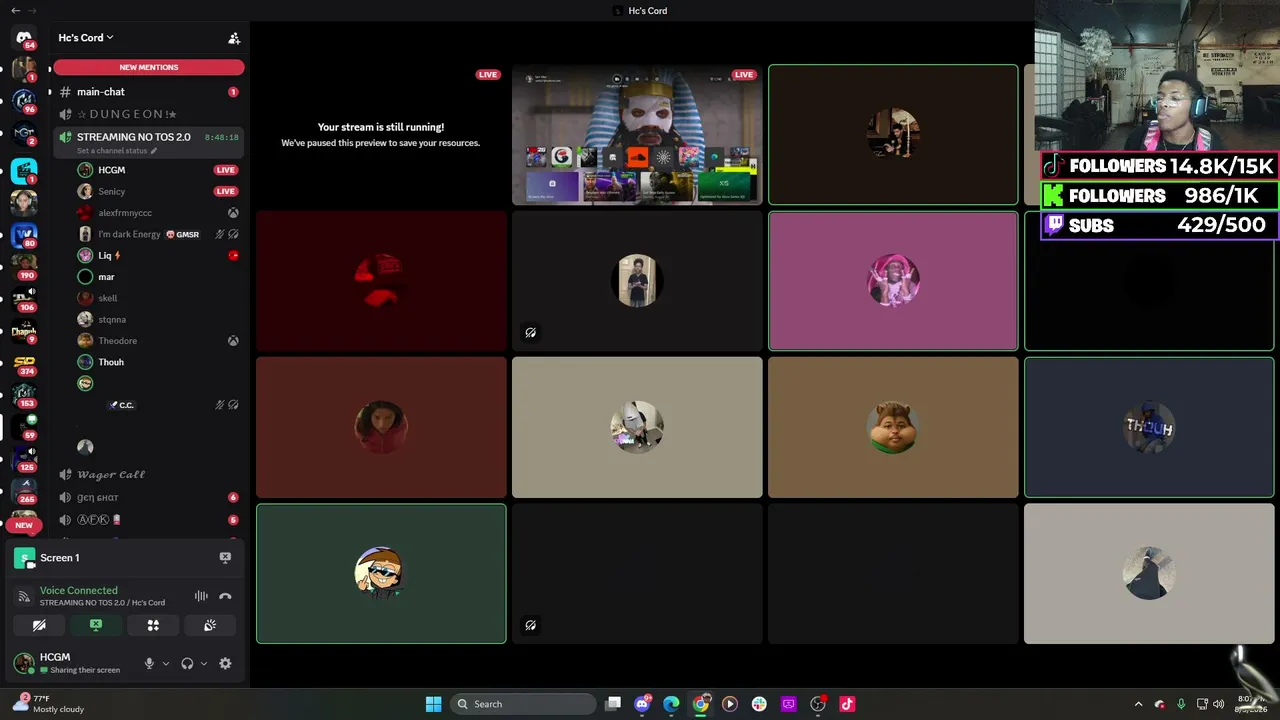Open Google Chrome from taskbar
1280x720 pixels.
click(x=701, y=704)
